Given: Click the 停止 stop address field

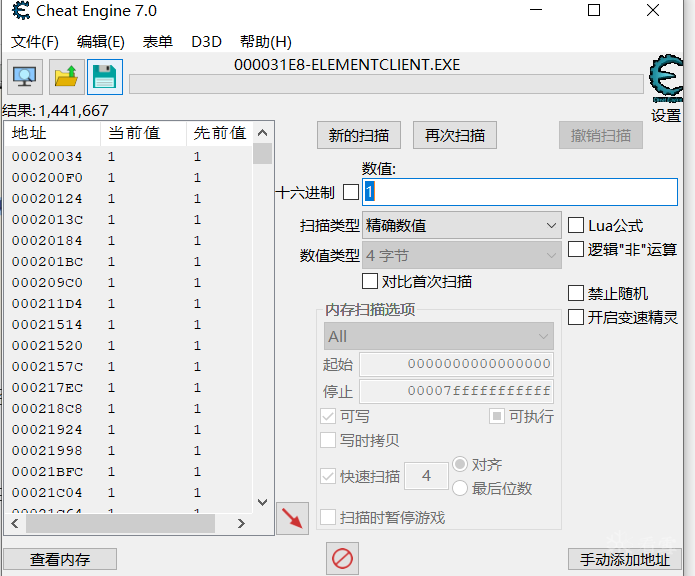Looking at the screenshot, I should coord(456,391).
